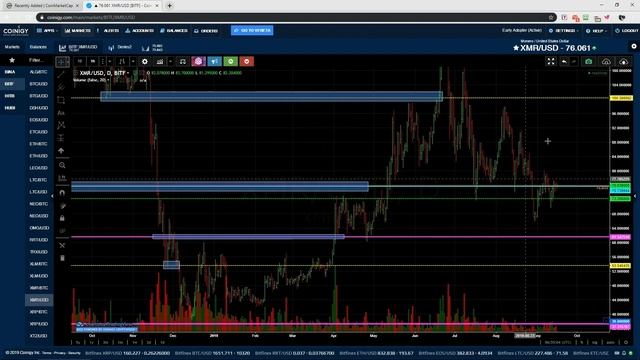
Task: Save chart layout to cloud
Action: (623, 62)
